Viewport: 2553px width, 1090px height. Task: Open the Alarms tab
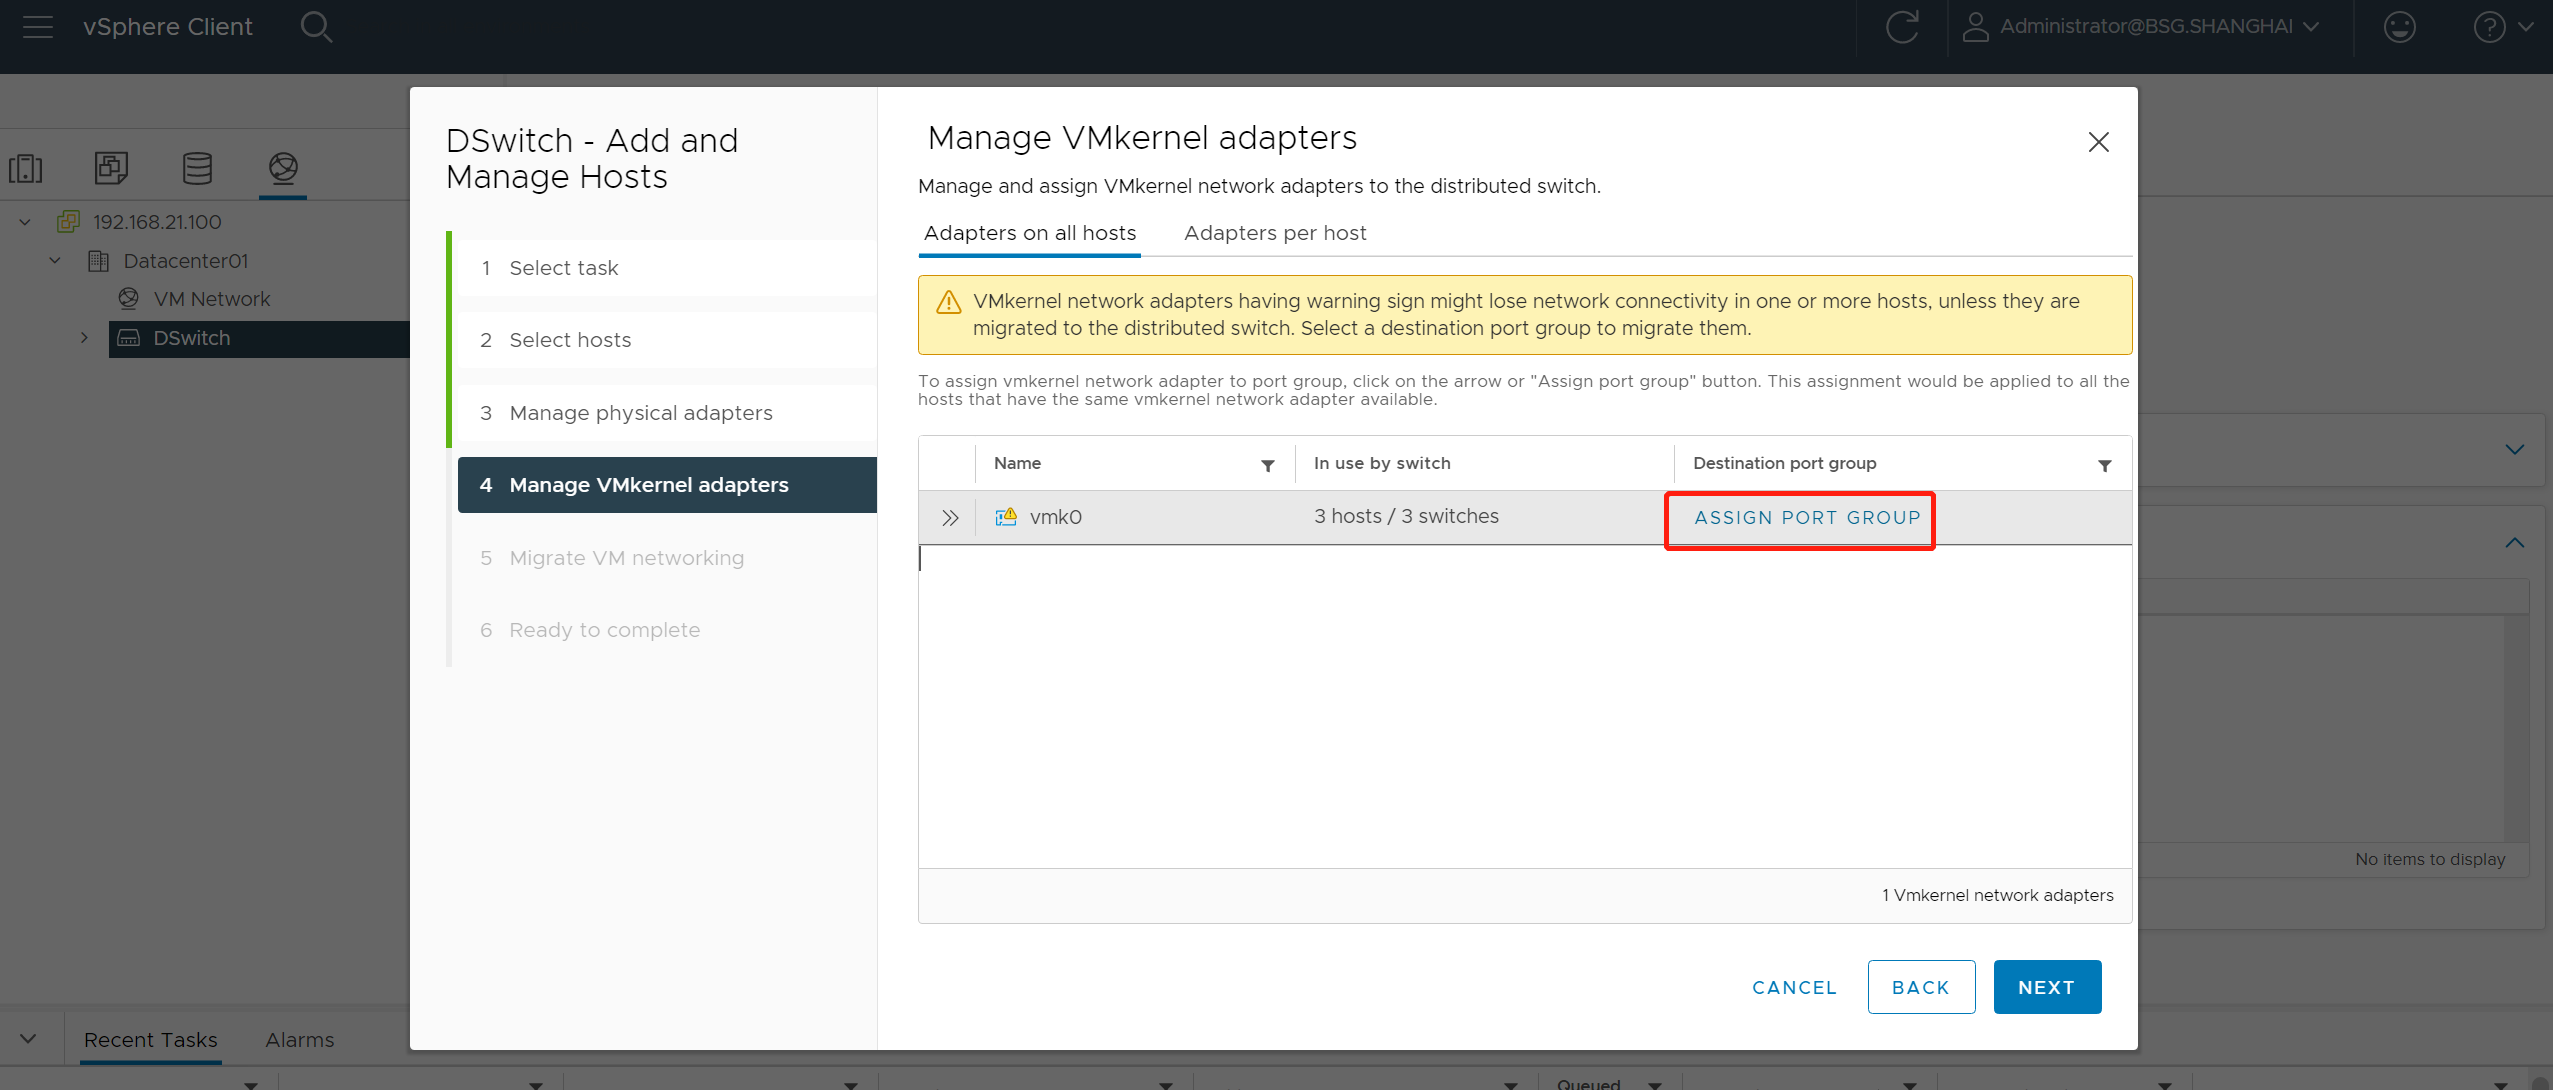coord(299,1040)
